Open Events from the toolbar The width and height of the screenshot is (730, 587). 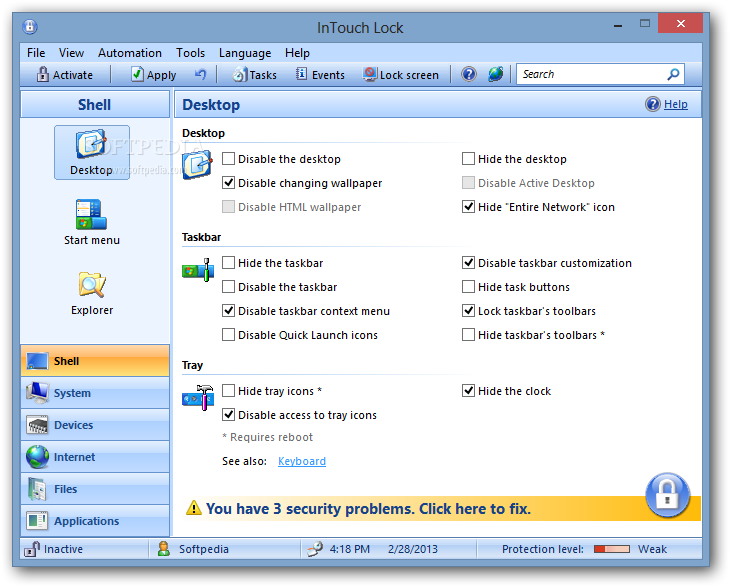click(x=320, y=74)
